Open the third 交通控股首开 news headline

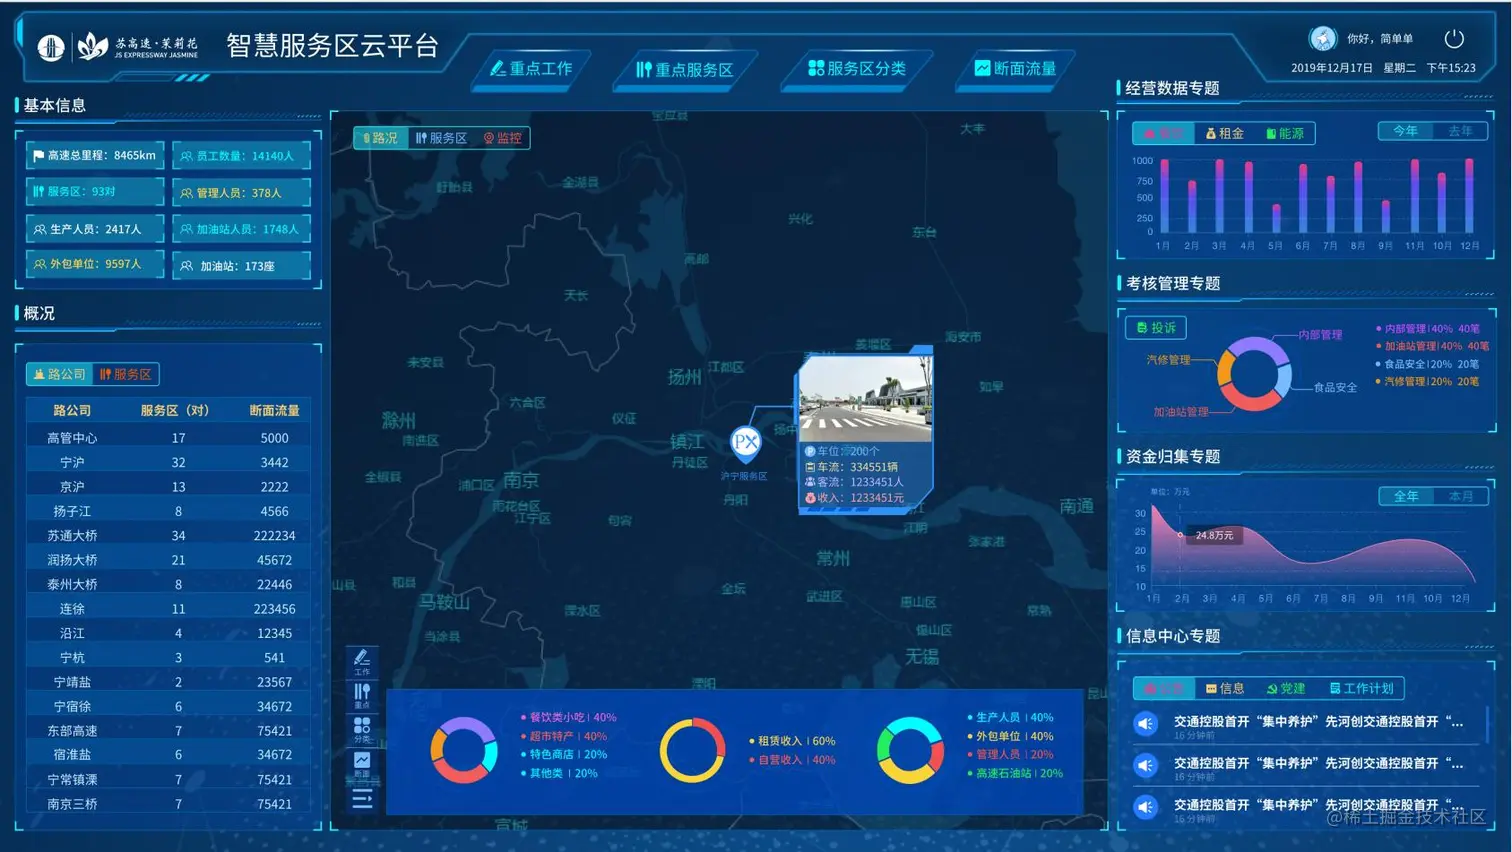tap(1318, 805)
